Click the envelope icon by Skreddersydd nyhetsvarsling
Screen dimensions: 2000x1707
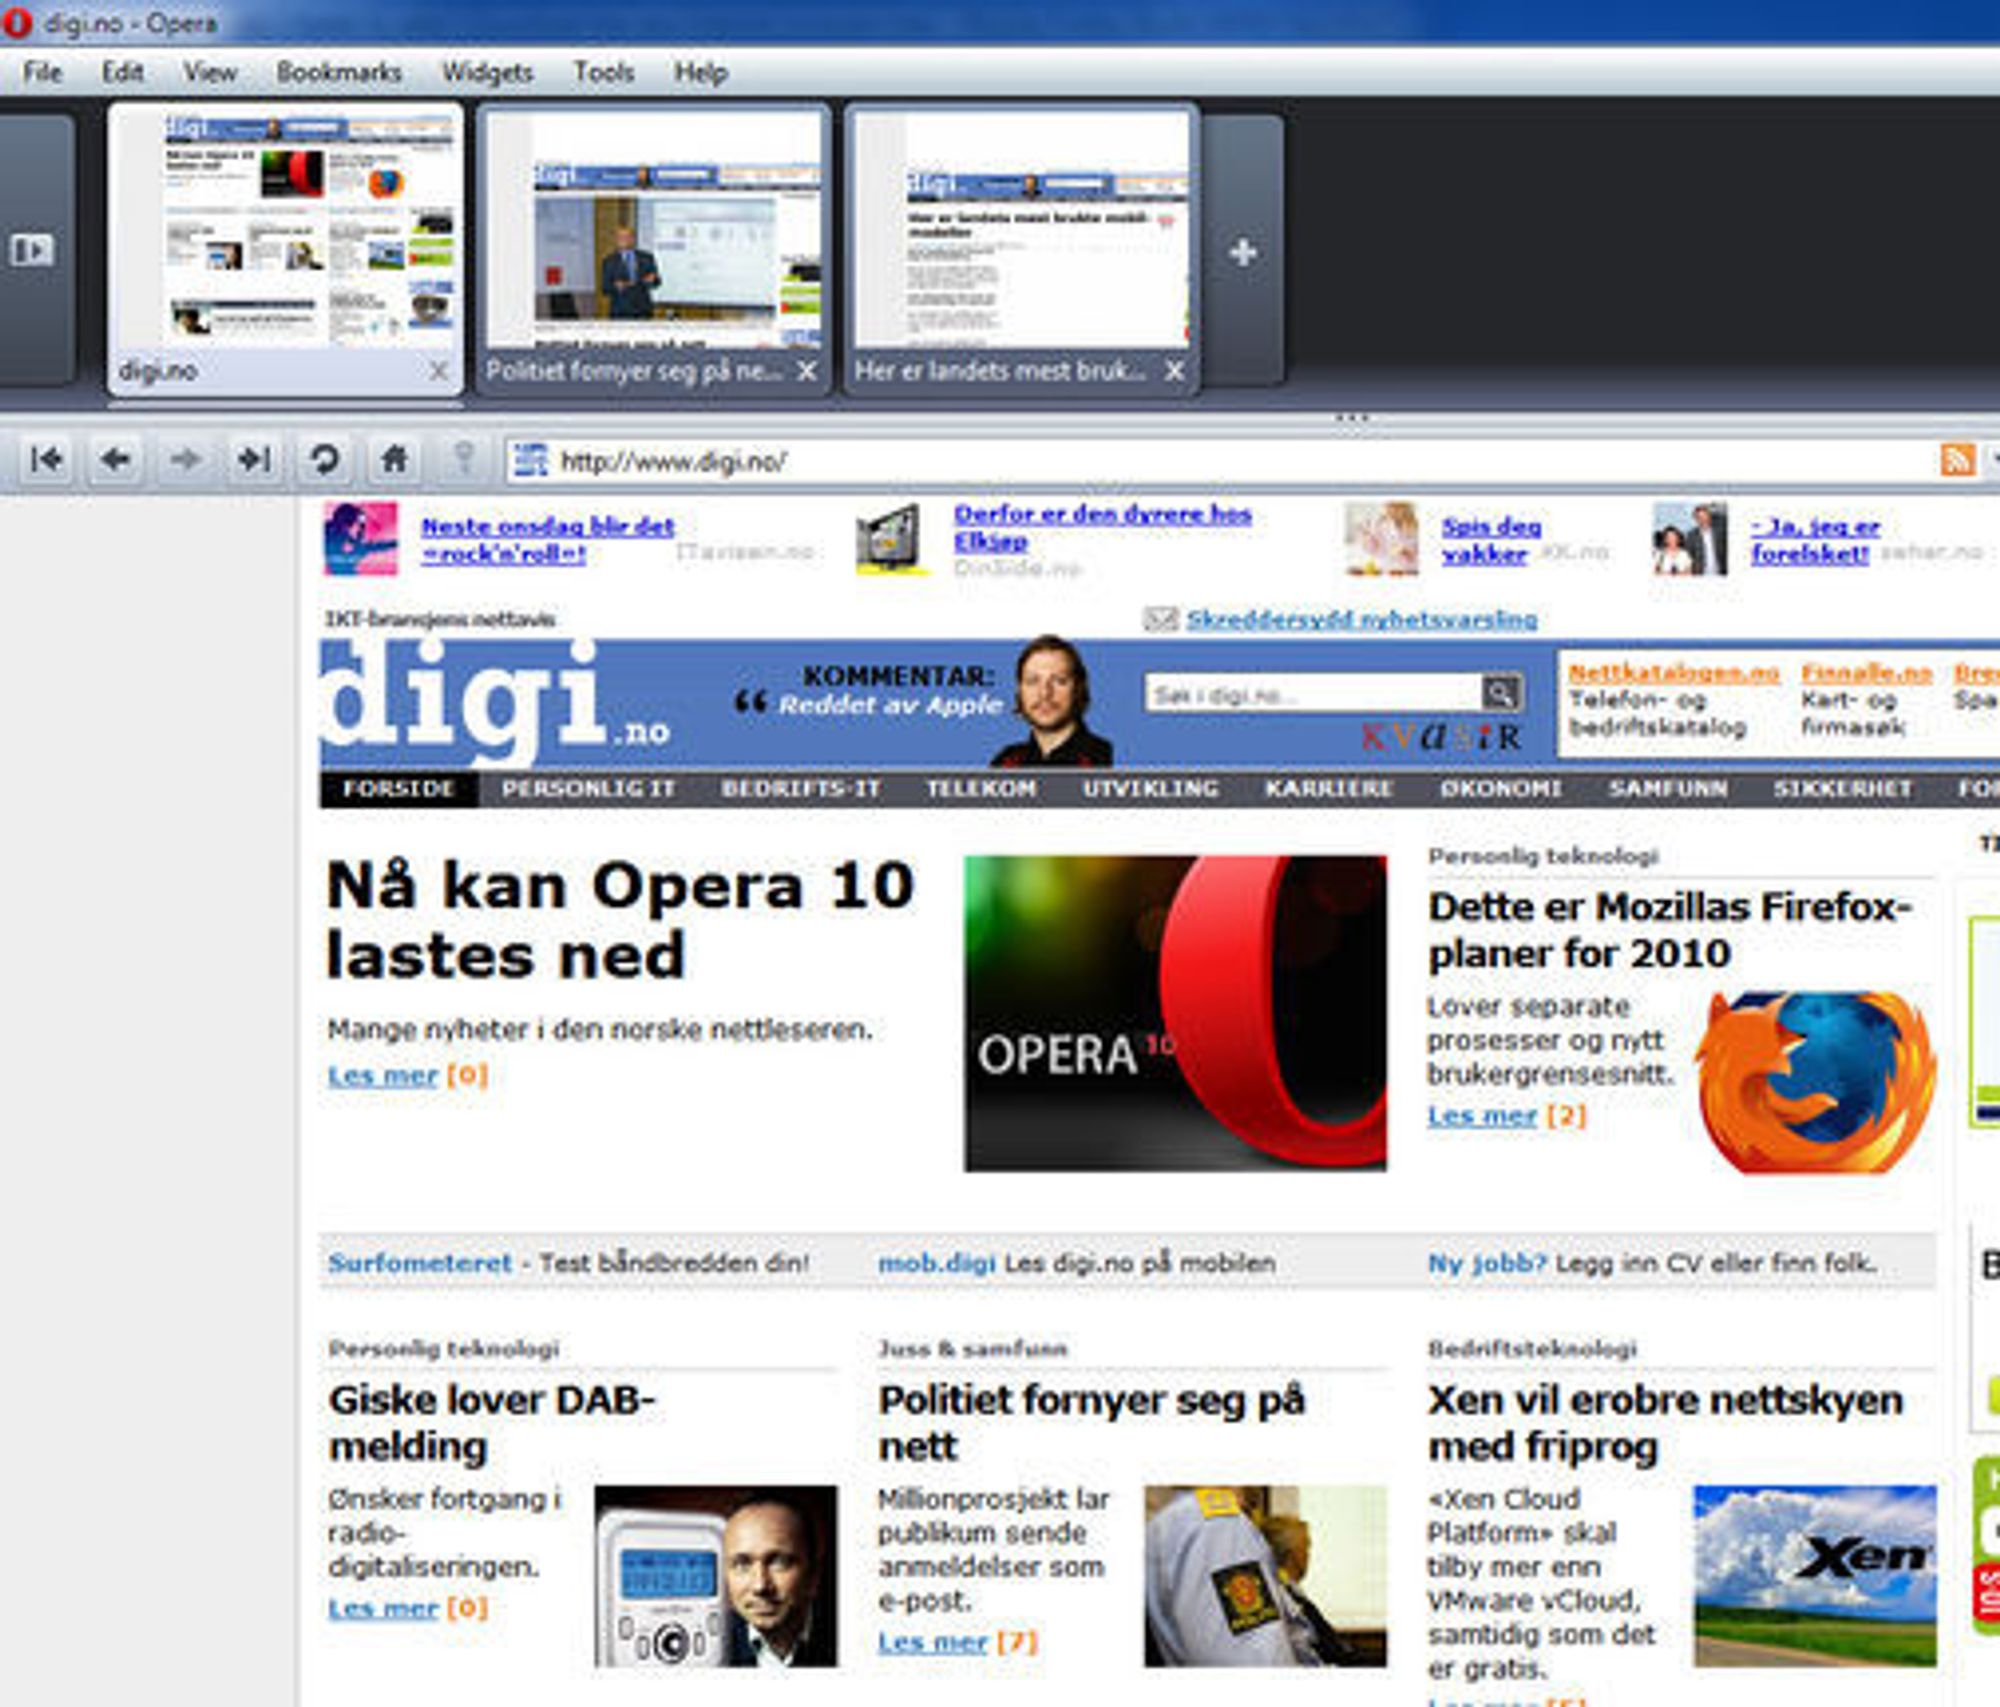pyautogui.click(x=1160, y=619)
